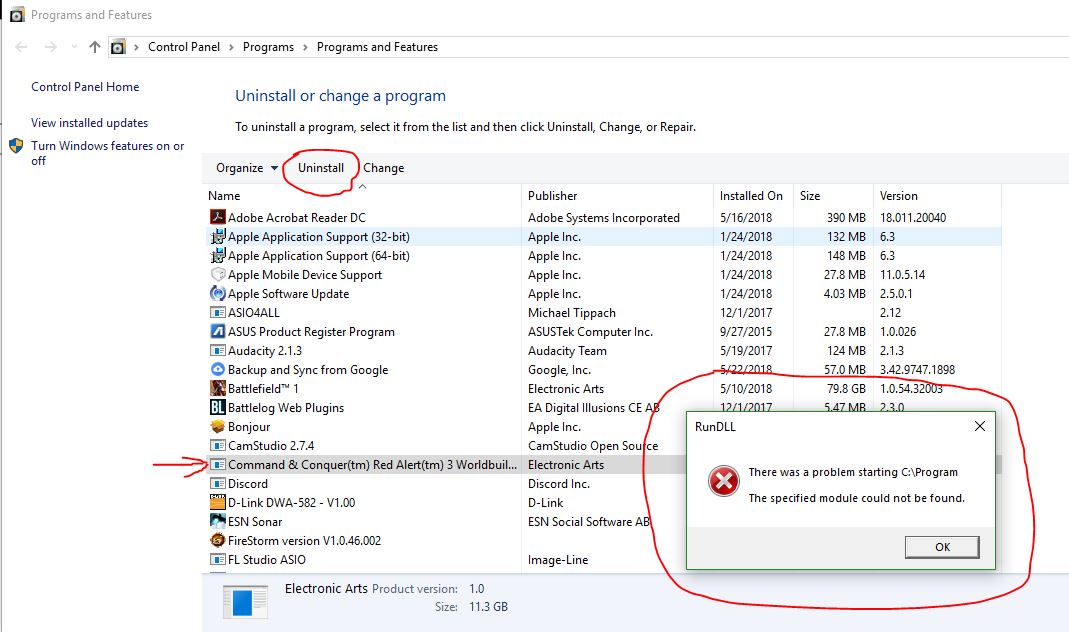Click the Michael Tippach publisher cell

572,313
